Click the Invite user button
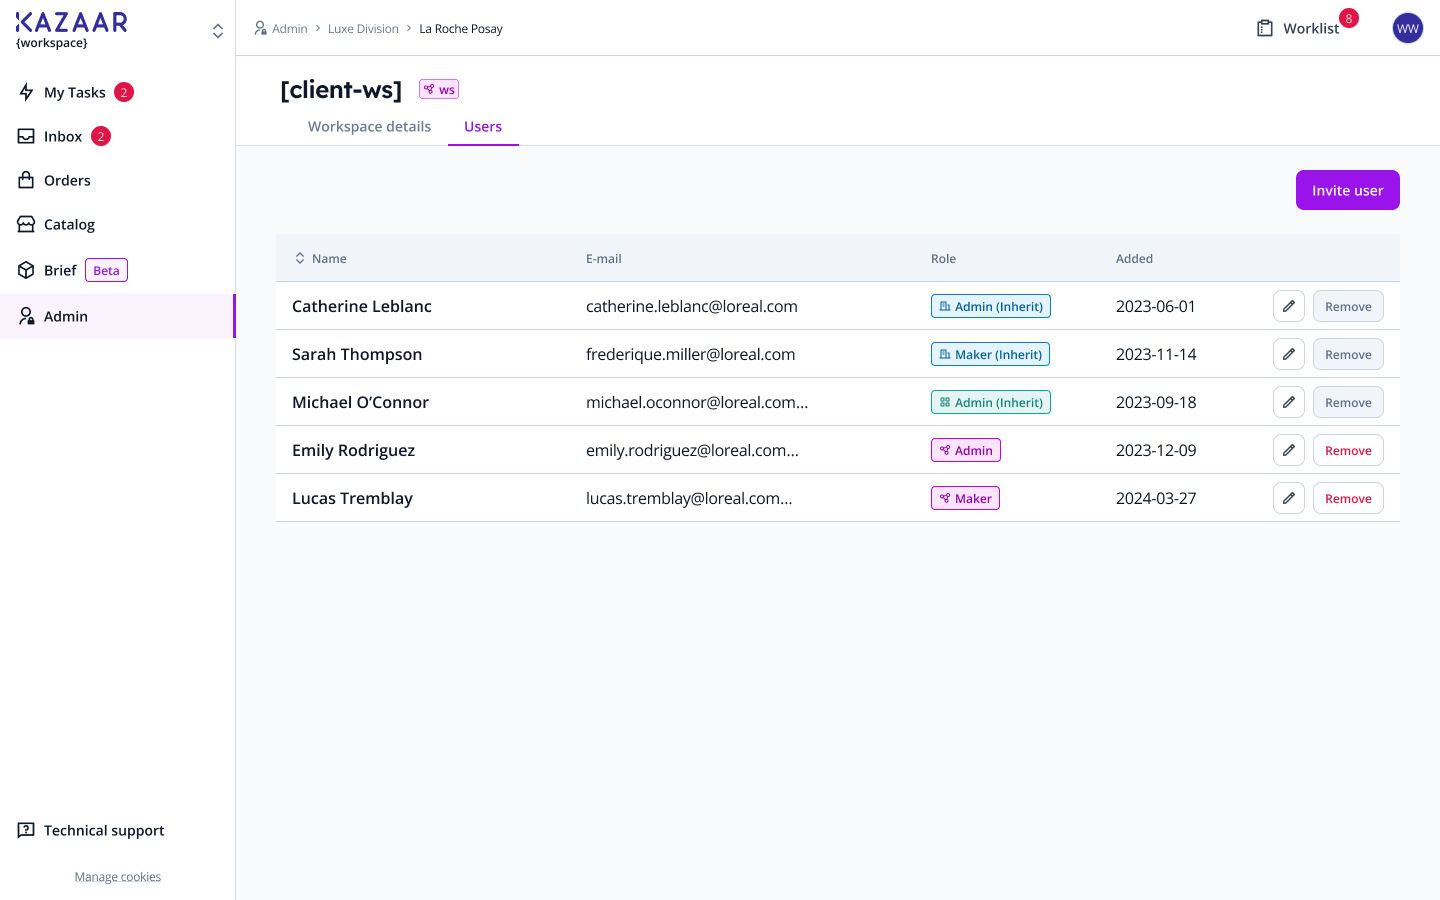Image resolution: width=1440 pixels, height=900 pixels. [x=1348, y=190]
